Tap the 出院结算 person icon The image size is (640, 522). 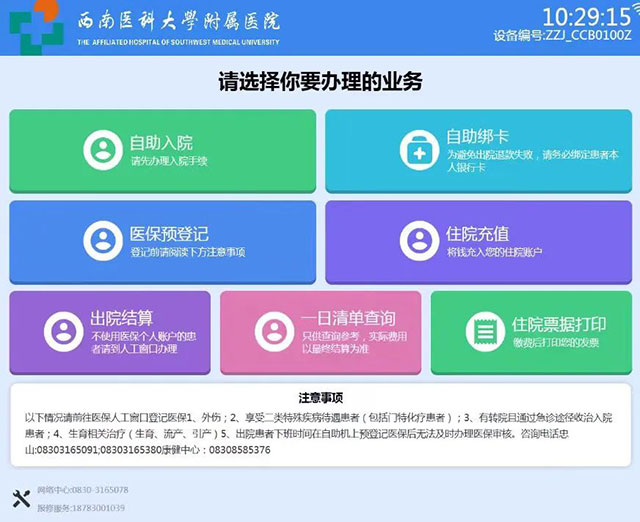[64, 331]
